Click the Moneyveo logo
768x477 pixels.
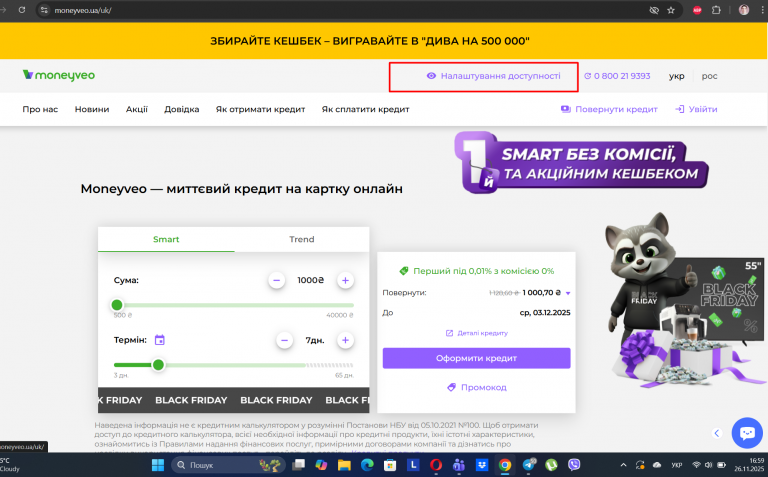click(x=59, y=75)
